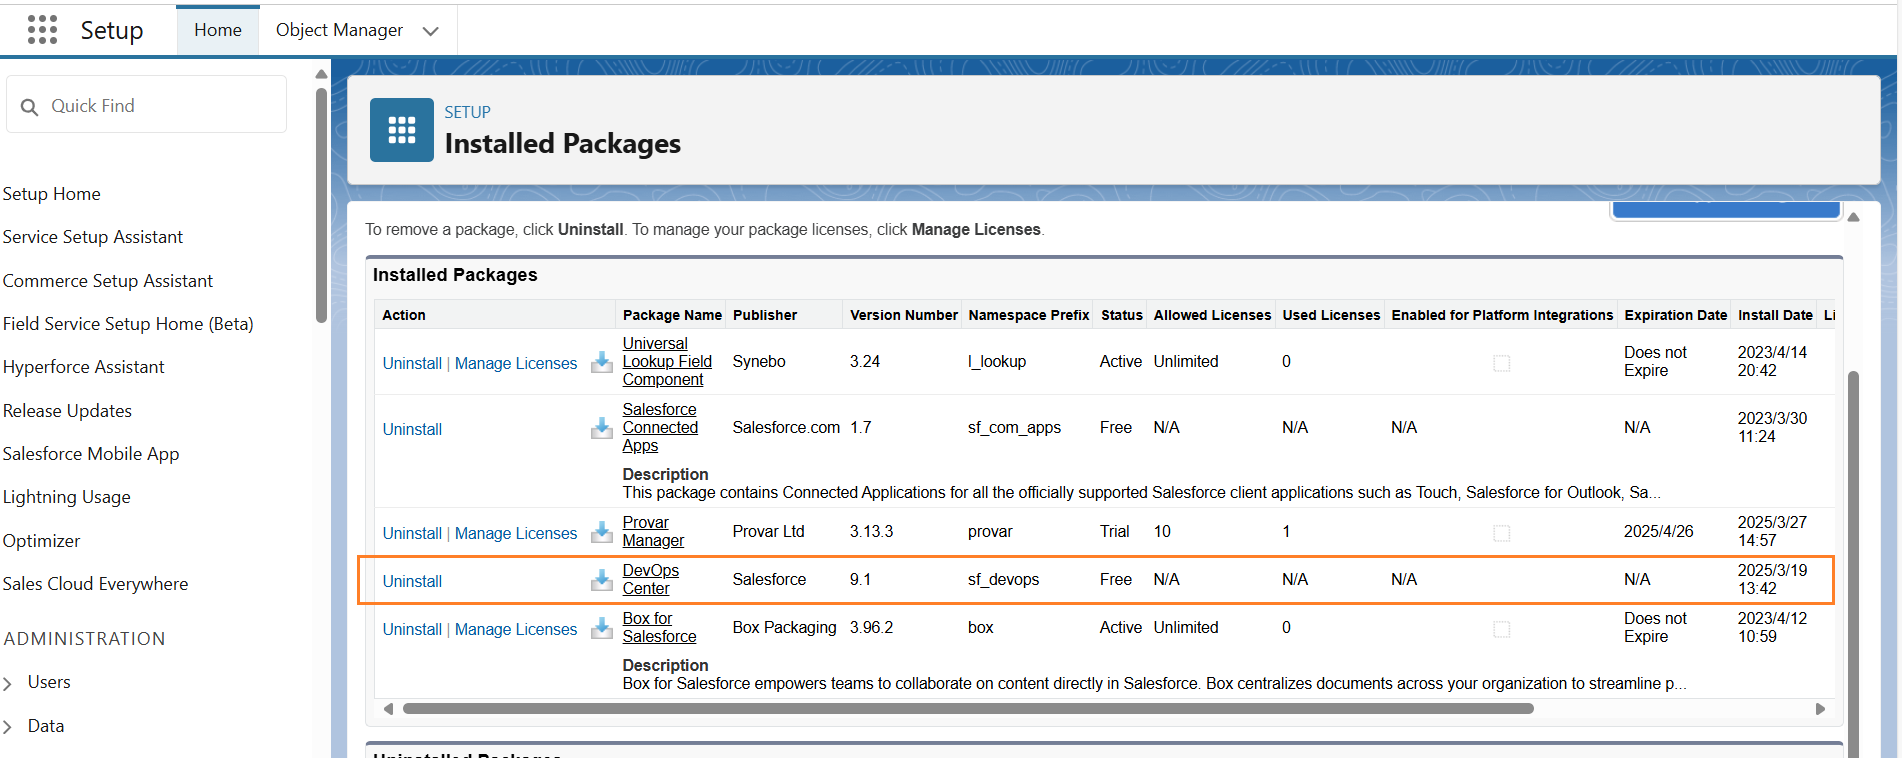Click the Install Date column header
This screenshot has height=758, width=1902.
(1775, 315)
